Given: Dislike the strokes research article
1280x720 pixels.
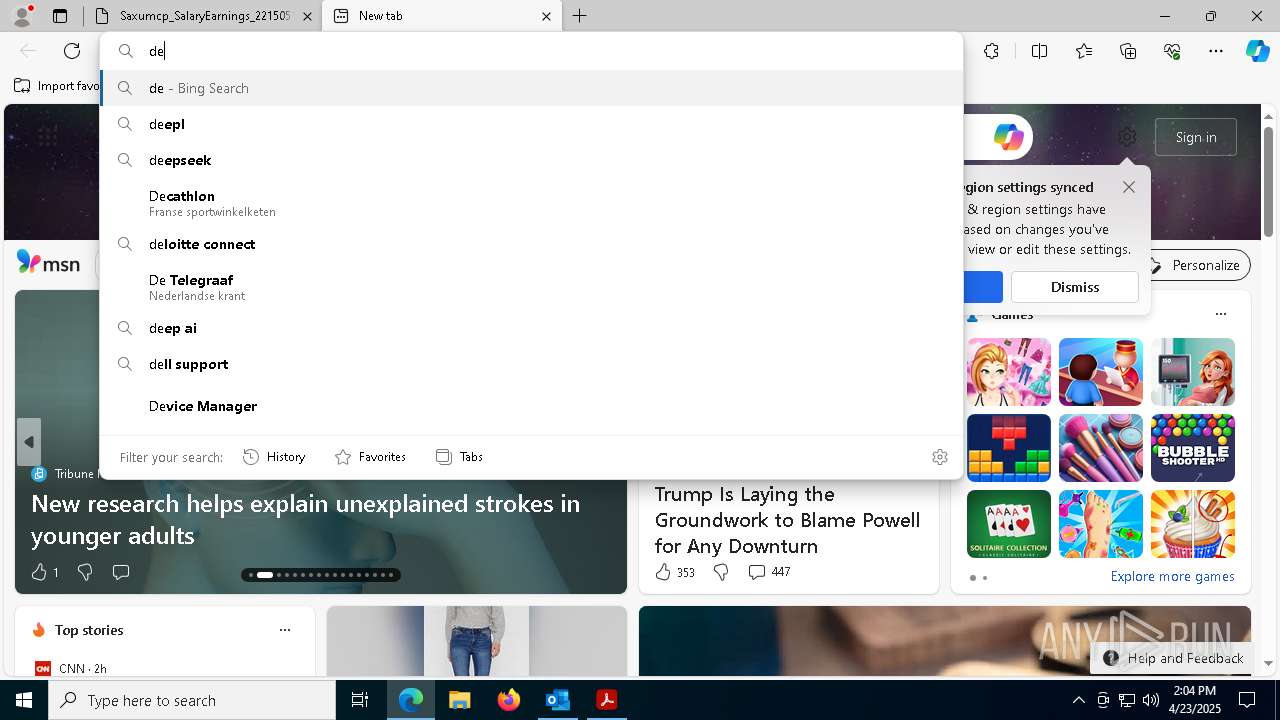Looking at the screenshot, I should point(85,572).
